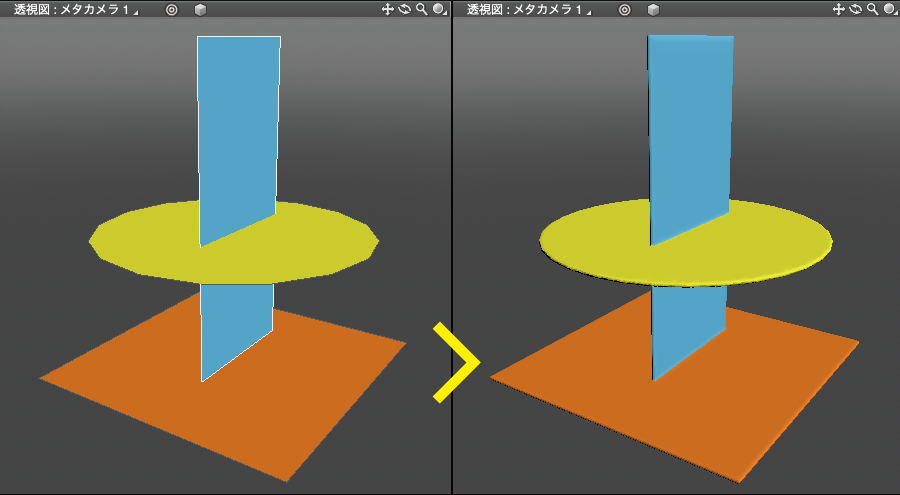The width and height of the screenshot is (900, 495).
Task: Click the cube icon in right viewport header
Action: pyautogui.click(x=653, y=9)
